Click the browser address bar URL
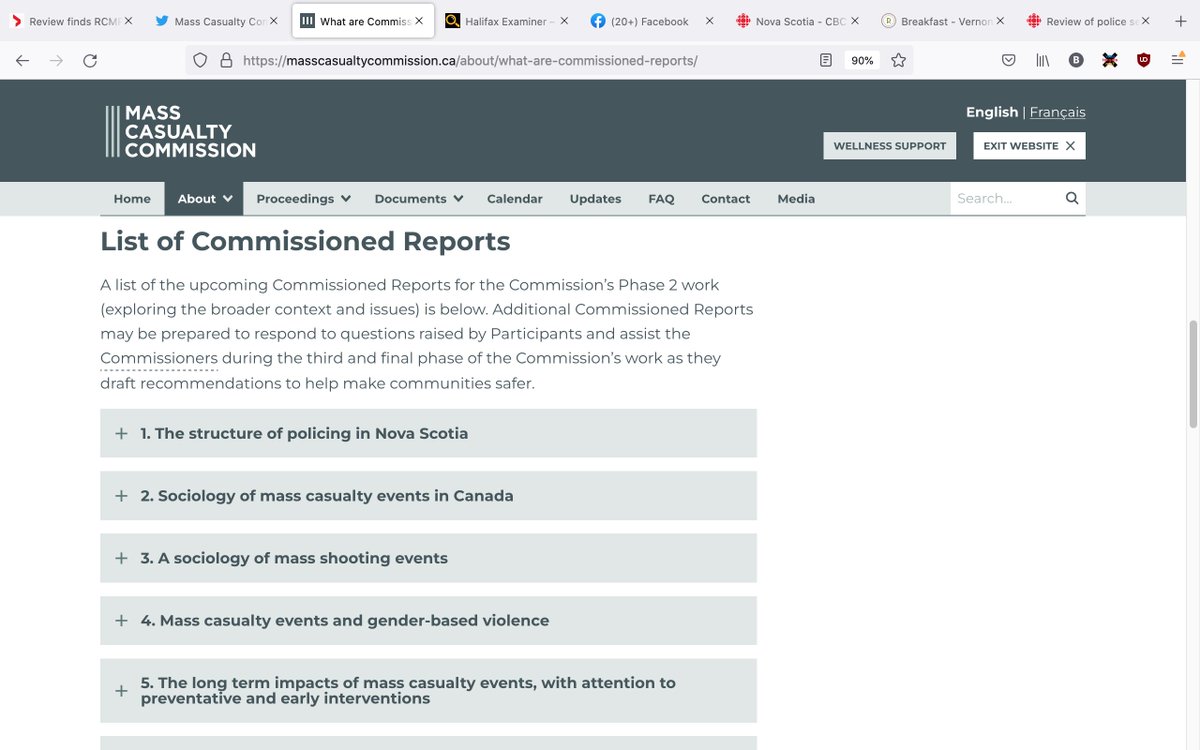1200x750 pixels. pos(470,60)
